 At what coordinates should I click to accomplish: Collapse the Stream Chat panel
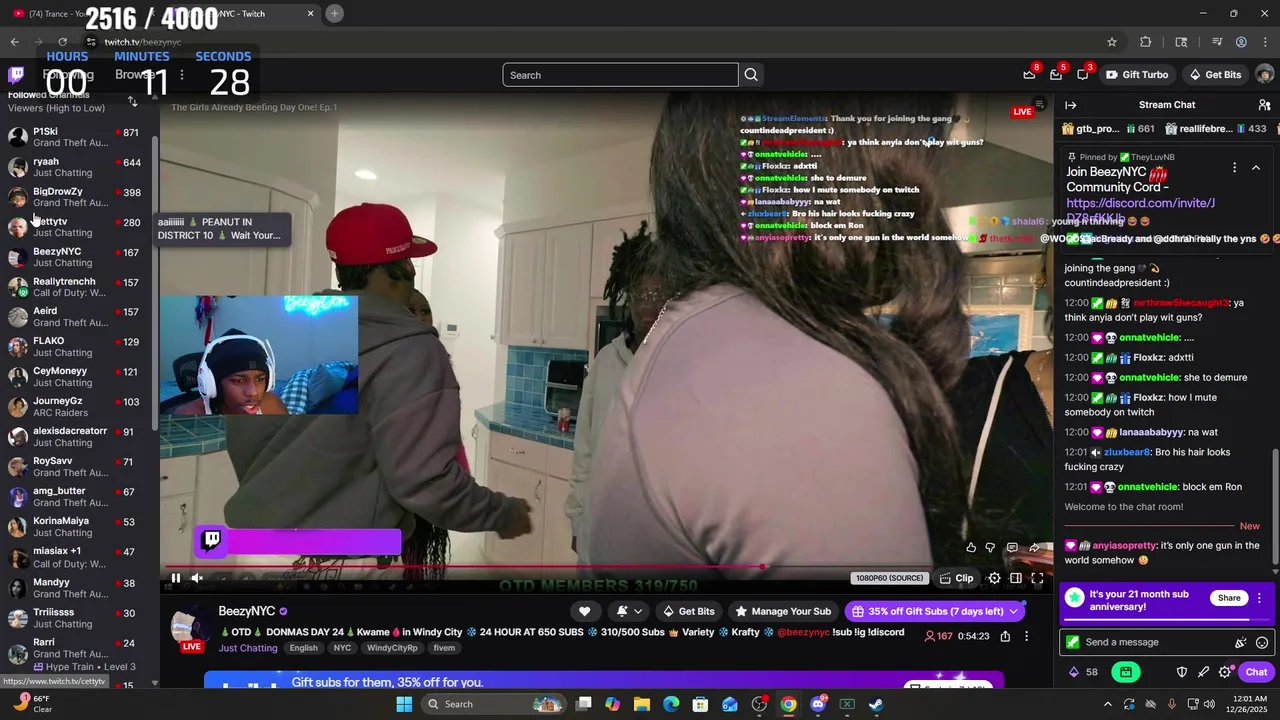point(1070,105)
